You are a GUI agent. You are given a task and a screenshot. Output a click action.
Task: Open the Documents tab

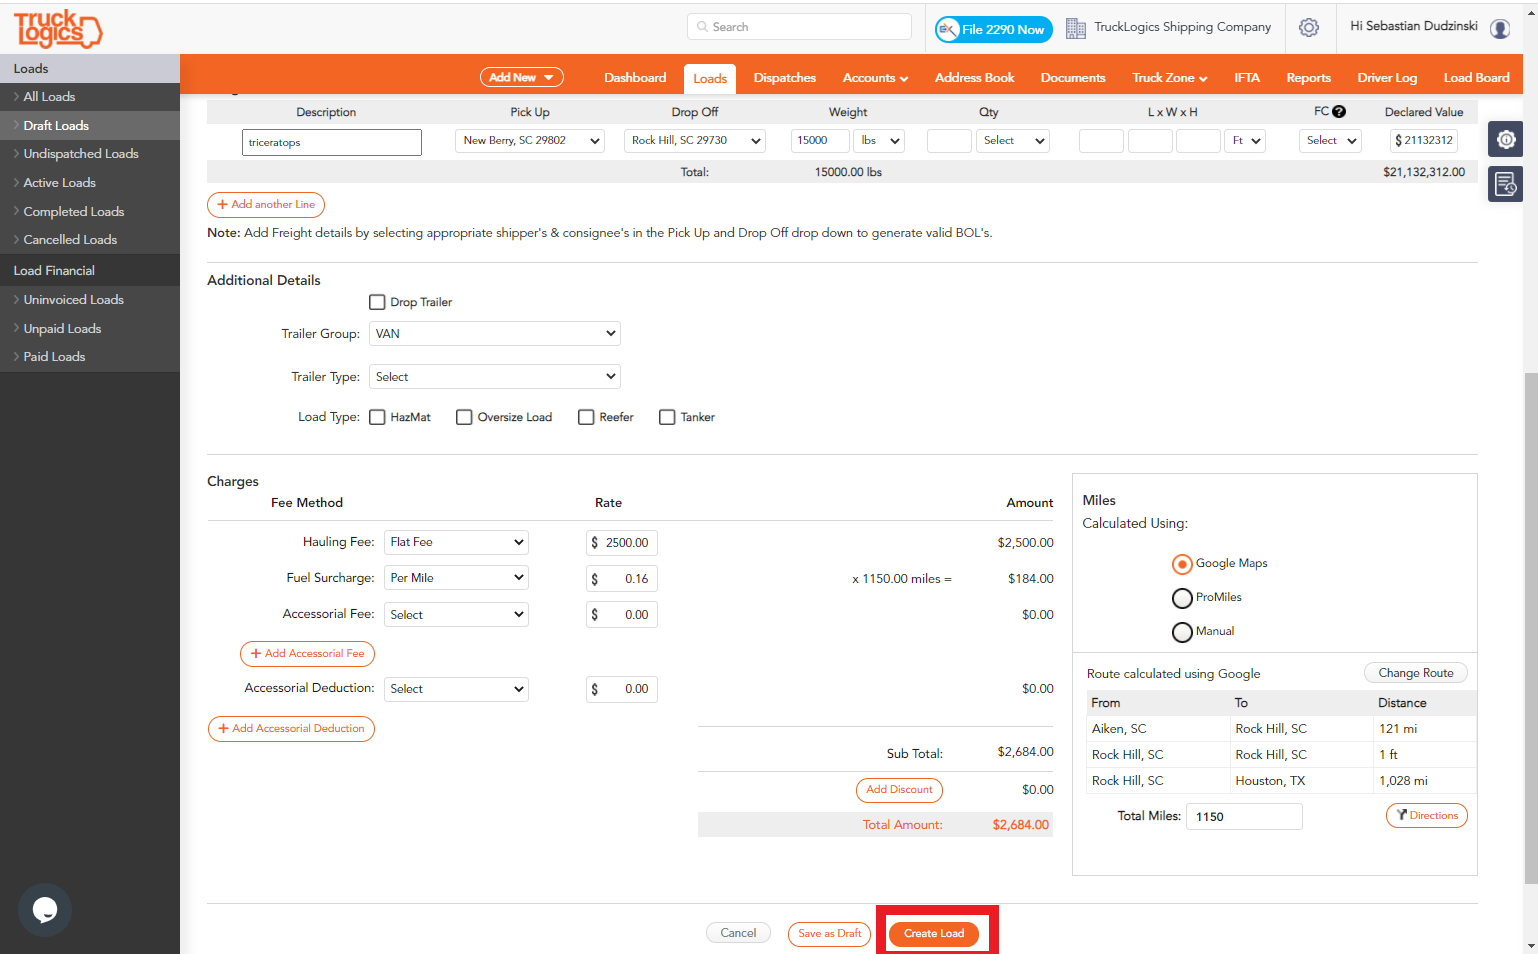tap(1073, 78)
